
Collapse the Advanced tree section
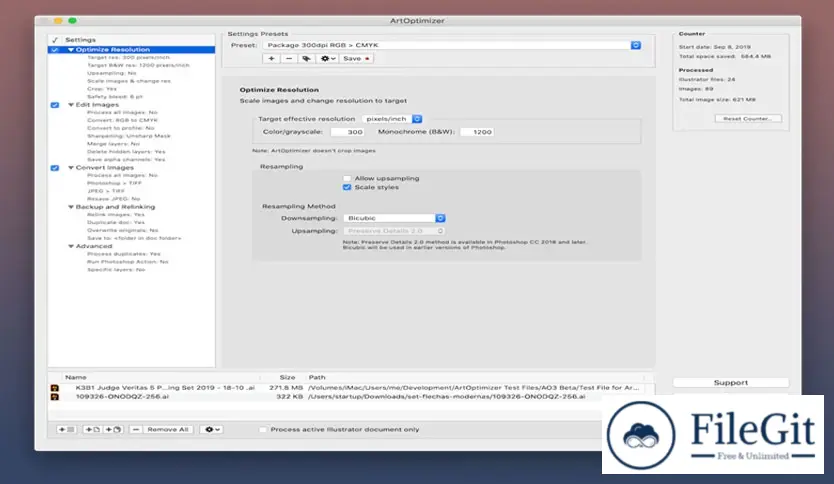[x=71, y=246]
